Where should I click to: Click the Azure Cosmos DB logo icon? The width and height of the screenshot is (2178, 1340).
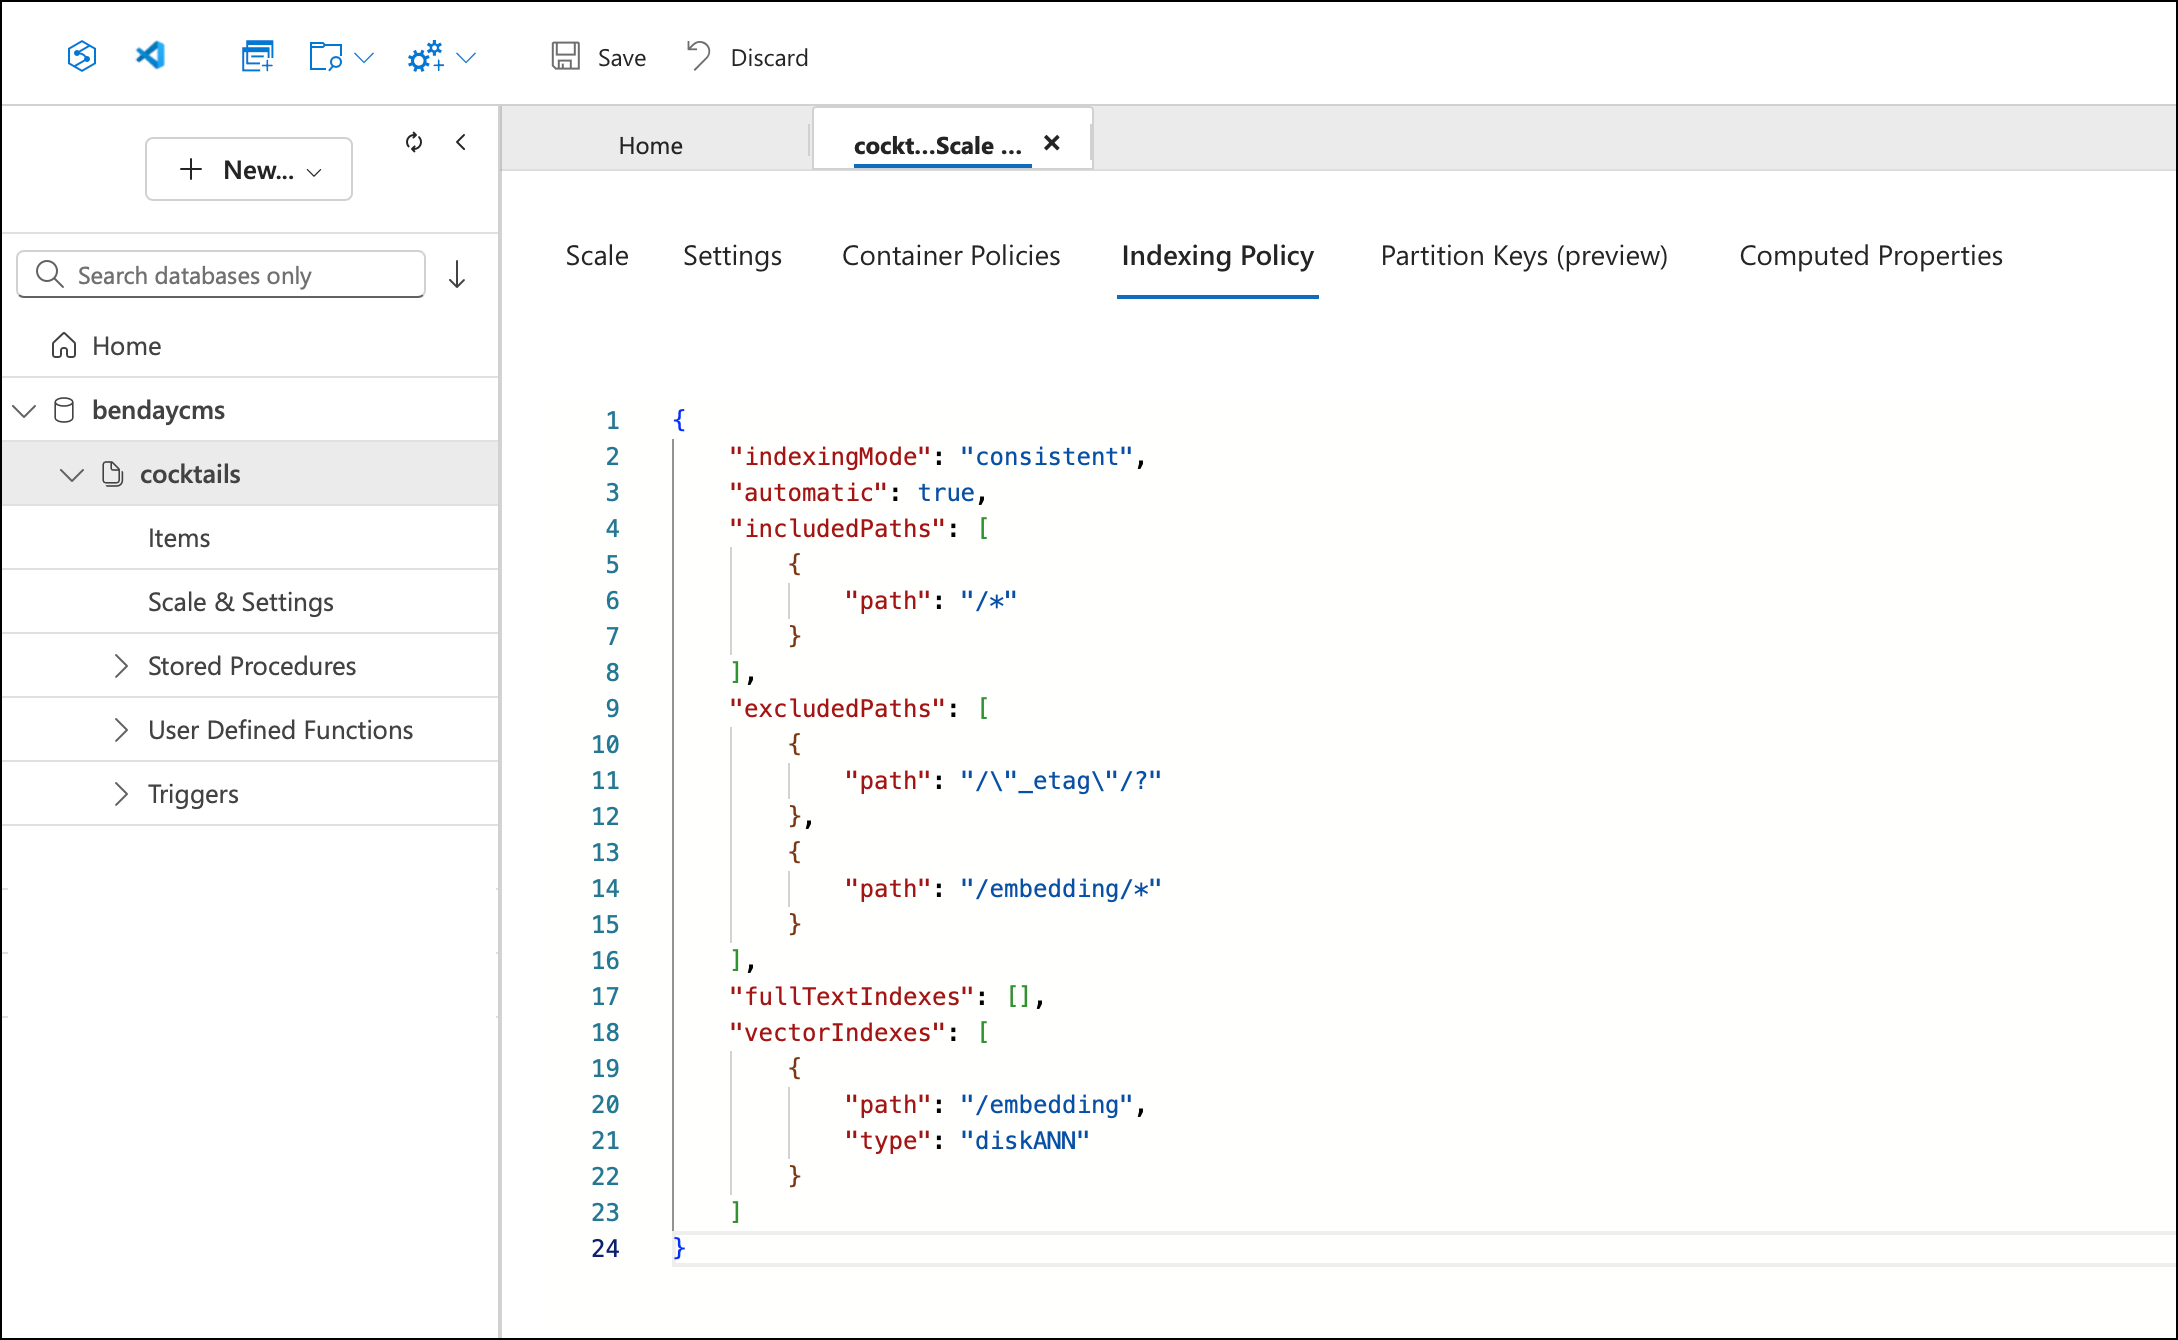(82, 56)
